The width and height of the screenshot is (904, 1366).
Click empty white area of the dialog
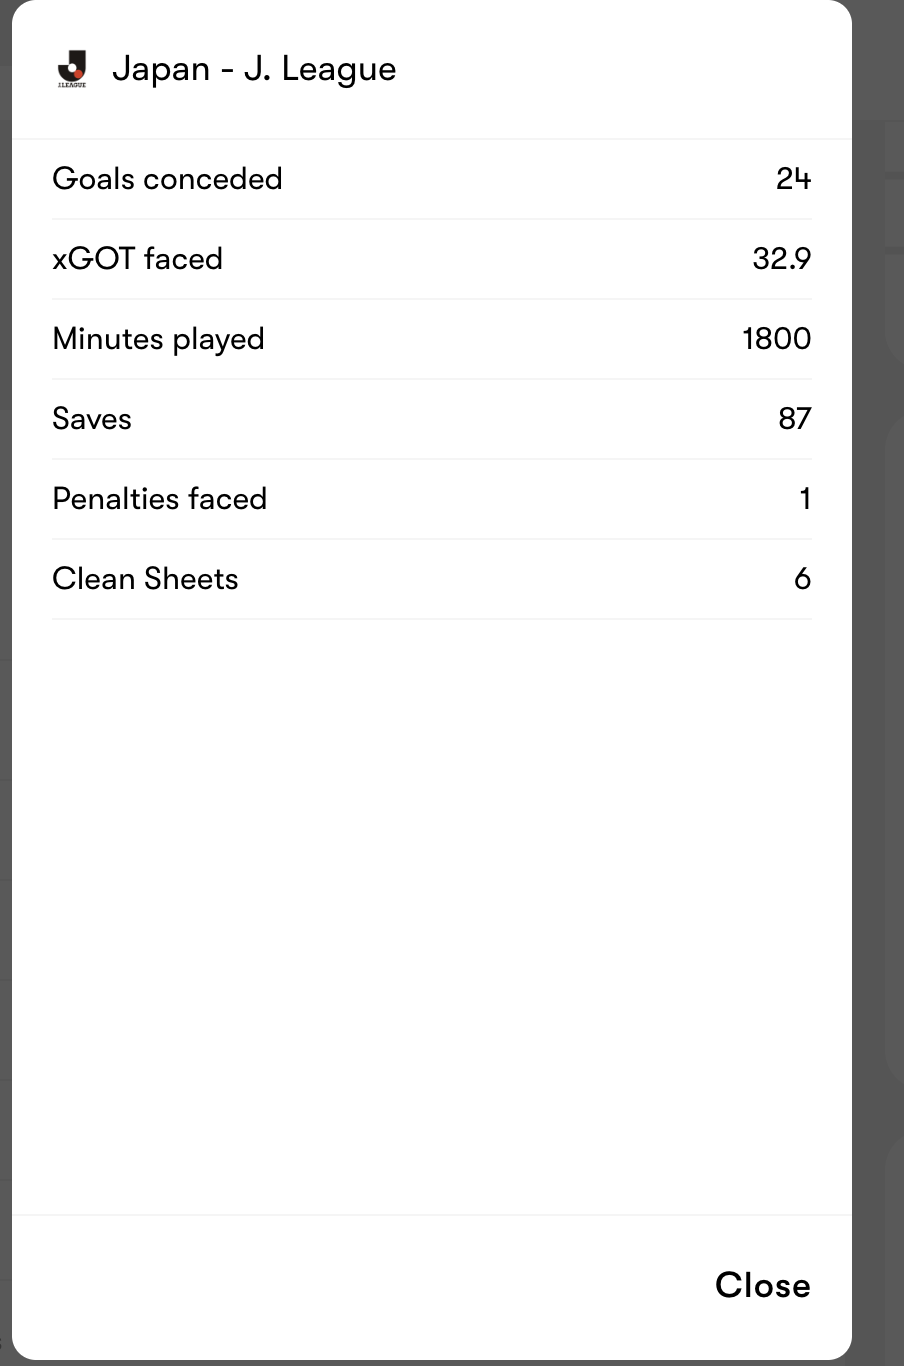click(x=432, y=900)
